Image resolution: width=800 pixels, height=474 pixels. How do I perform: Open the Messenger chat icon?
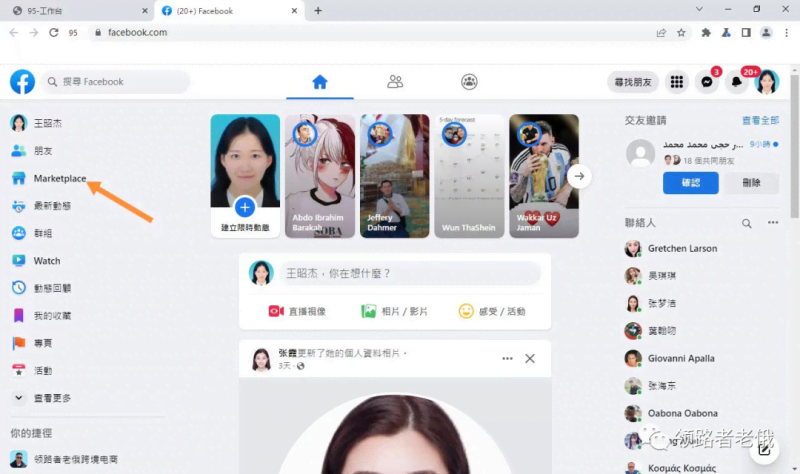point(707,82)
